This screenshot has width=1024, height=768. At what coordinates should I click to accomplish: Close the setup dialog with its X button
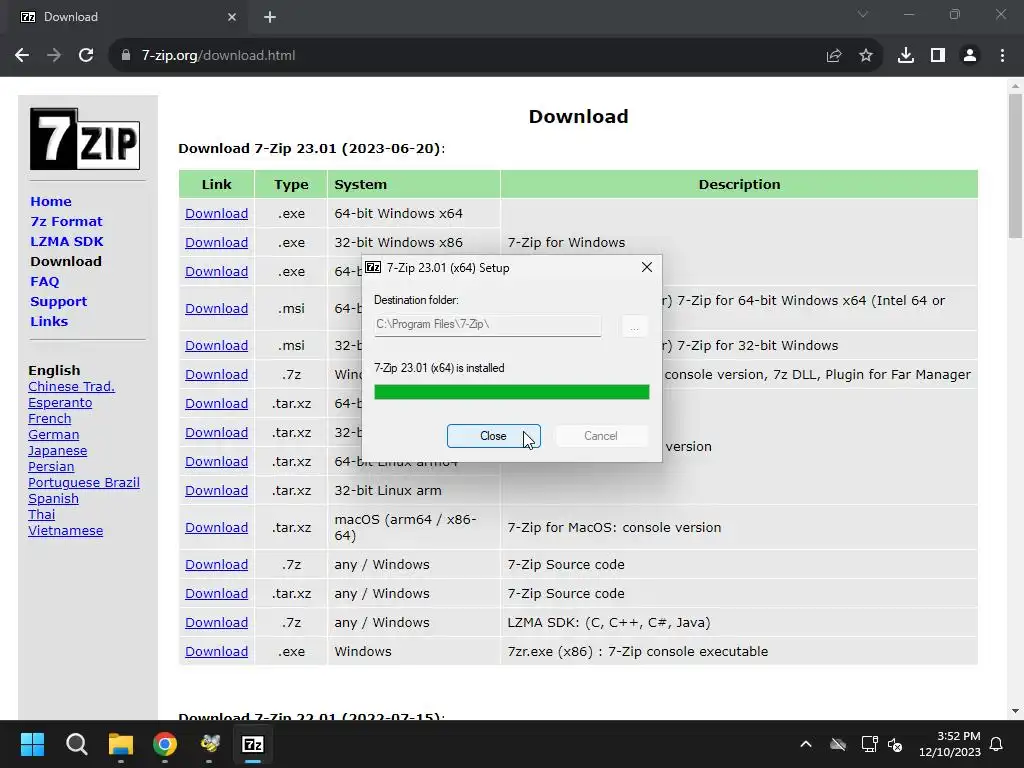click(647, 267)
